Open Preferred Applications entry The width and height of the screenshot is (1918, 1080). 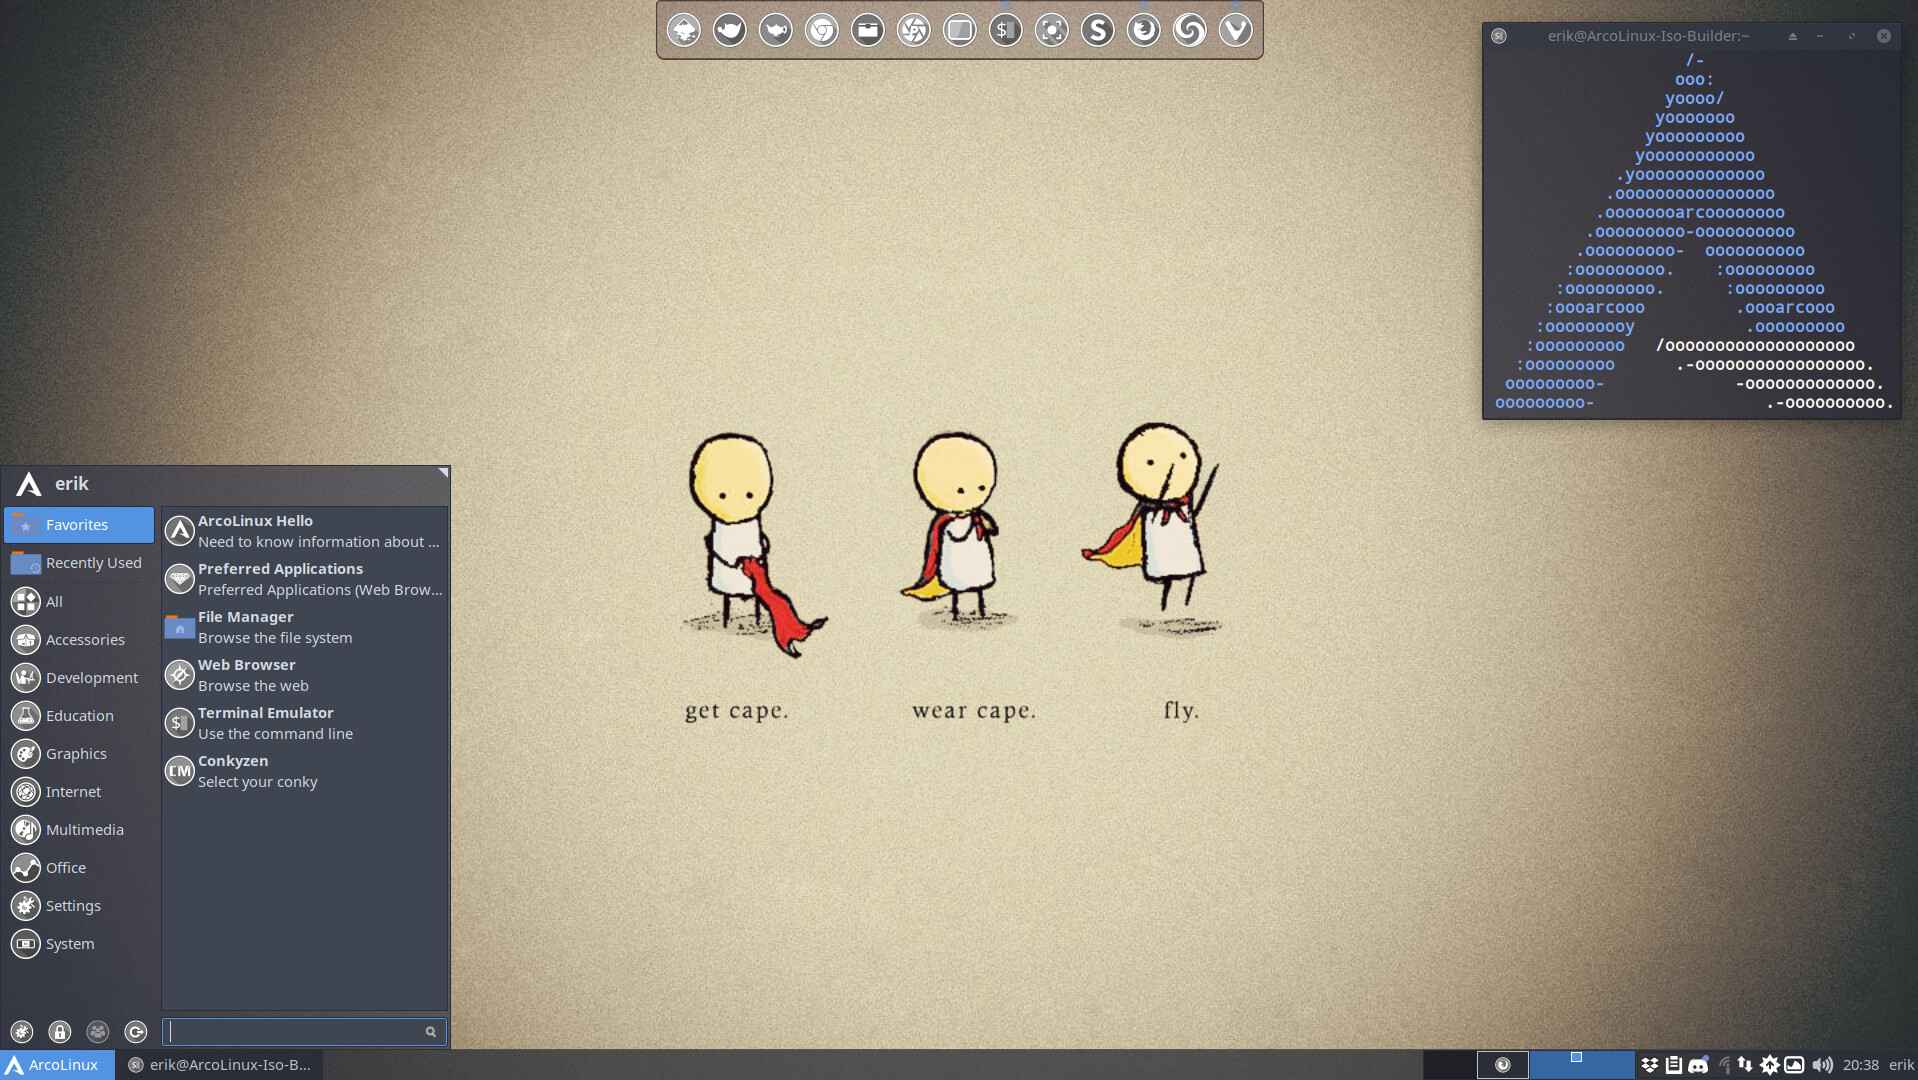click(x=304, y=579)
